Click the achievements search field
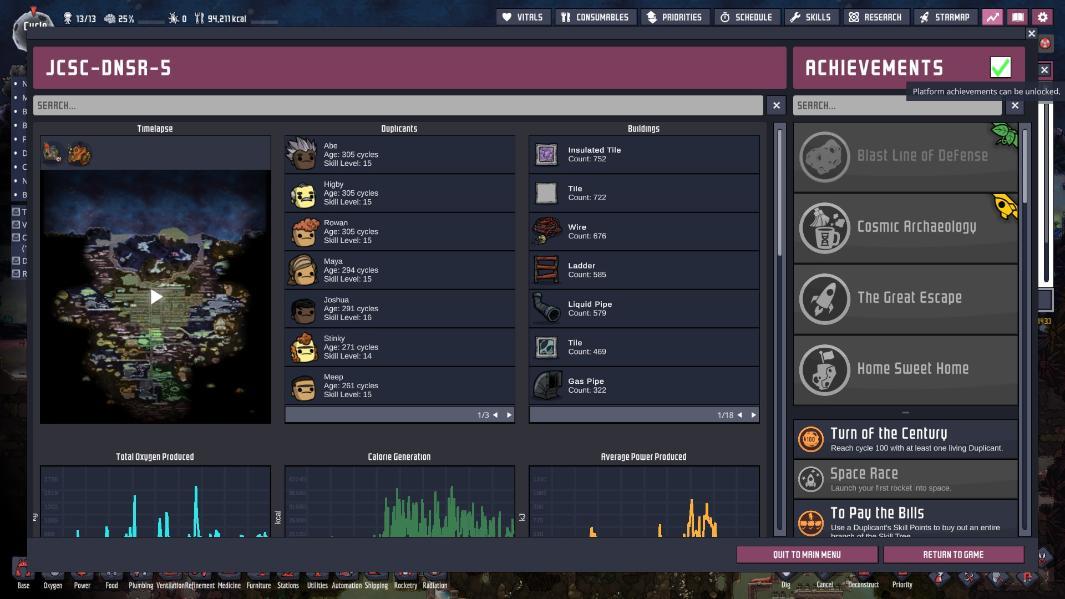The height and width of the screenshot is (599, 1065). click(897, 105)
